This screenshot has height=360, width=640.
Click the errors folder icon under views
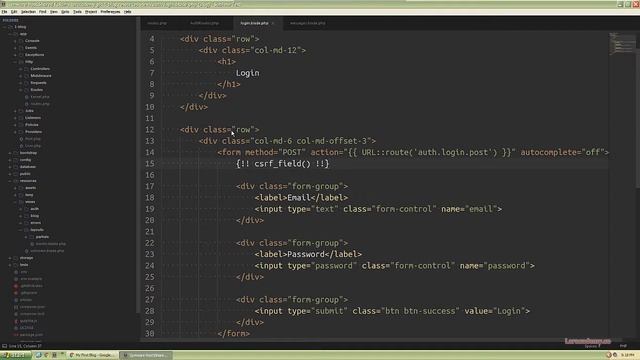(26, 223)
